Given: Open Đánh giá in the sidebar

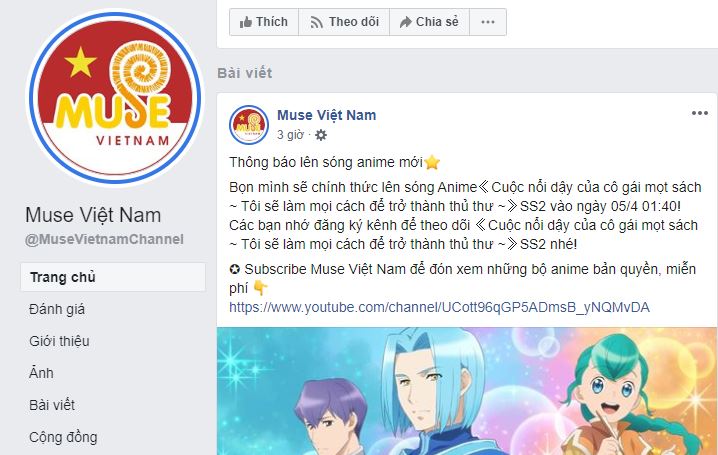Looking at the screenshot, I should pos(57,309).
